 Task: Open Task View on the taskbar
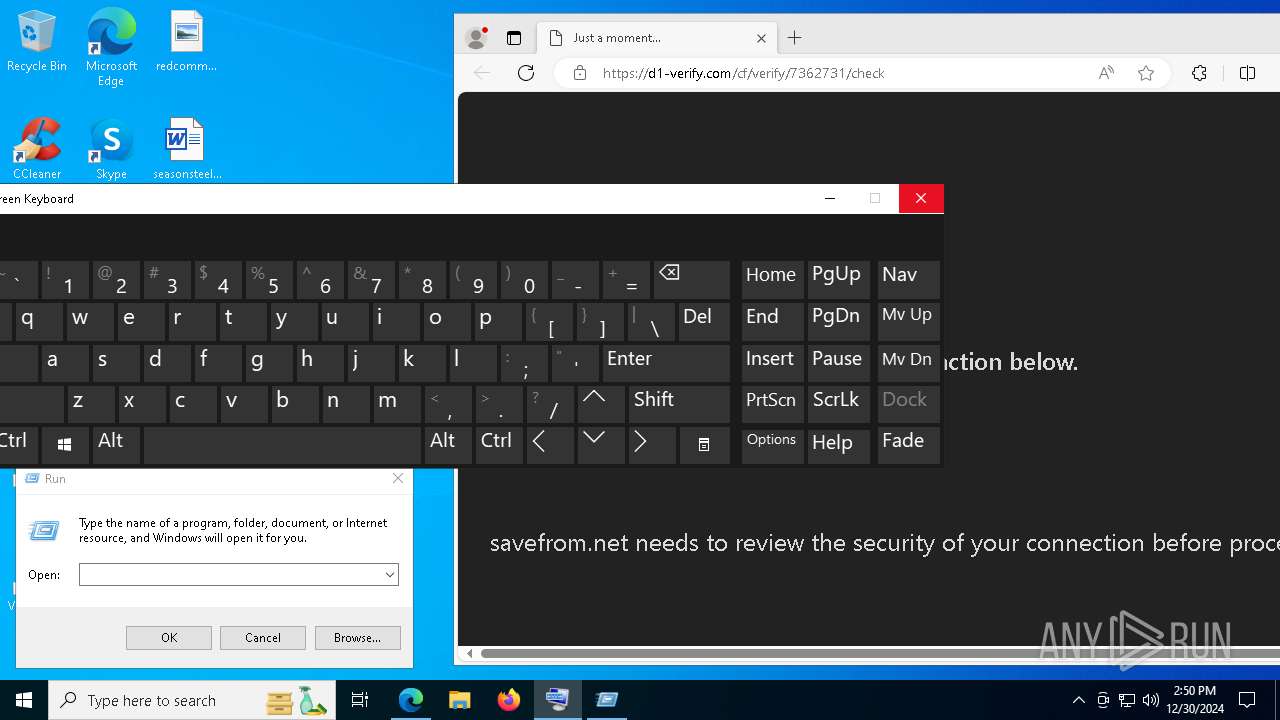click(360, 700)
